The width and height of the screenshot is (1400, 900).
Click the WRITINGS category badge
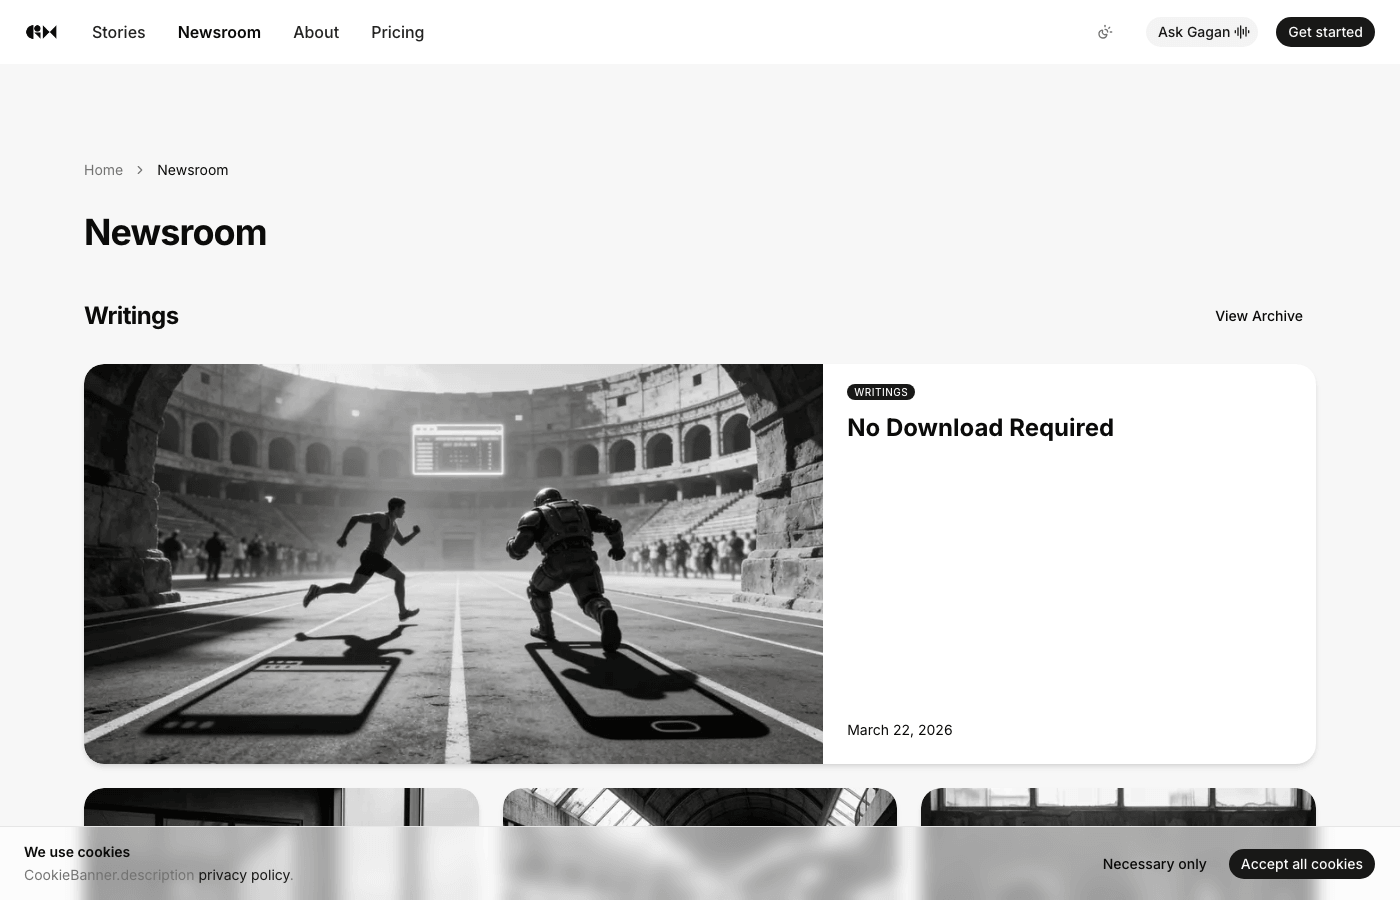coord(880,392)
